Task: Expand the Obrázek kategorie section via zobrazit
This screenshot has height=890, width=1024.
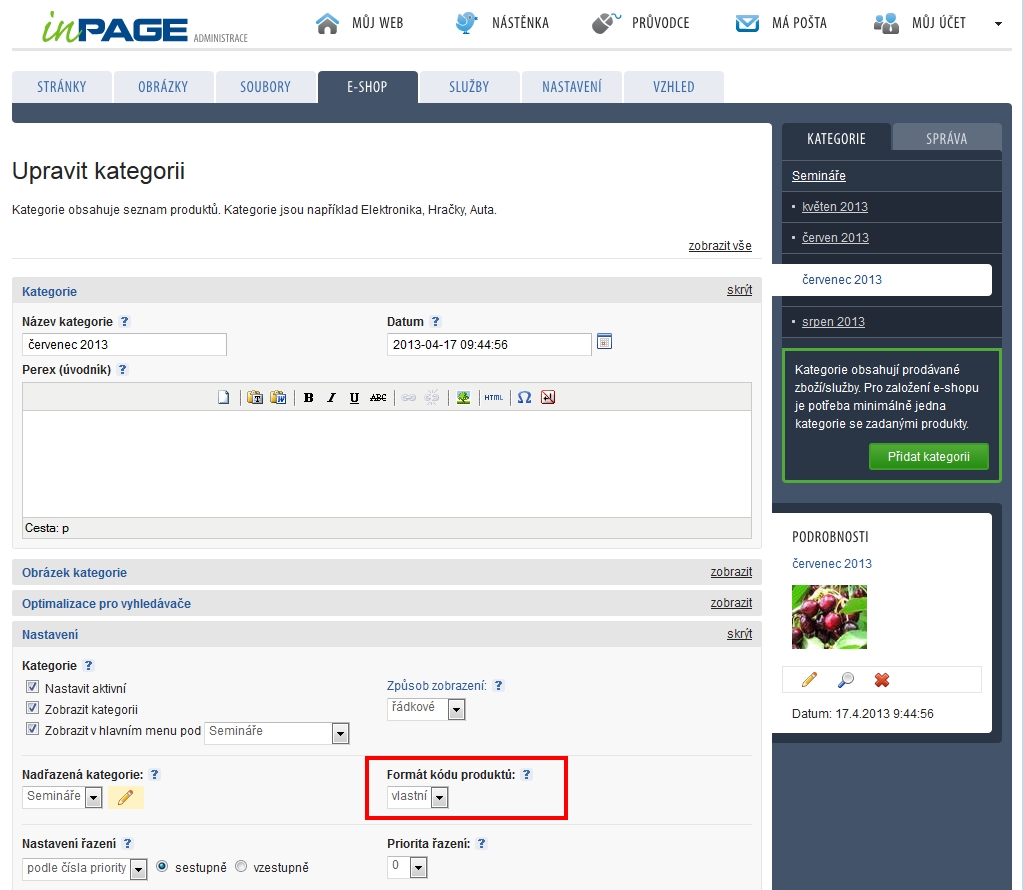Action: tap(730, 572)
